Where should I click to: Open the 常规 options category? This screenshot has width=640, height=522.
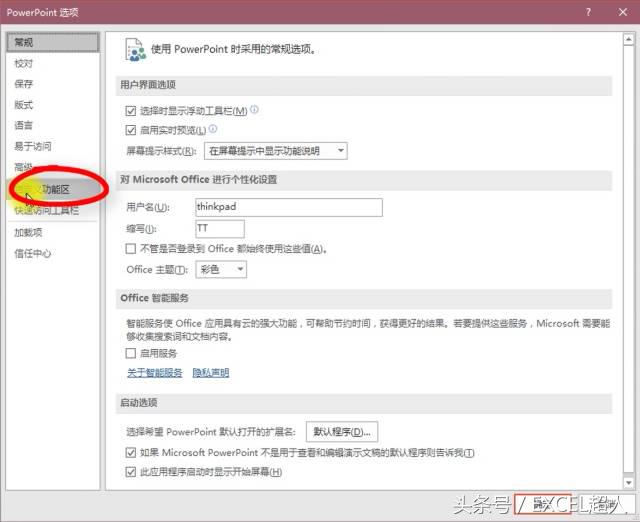point(53,42)
